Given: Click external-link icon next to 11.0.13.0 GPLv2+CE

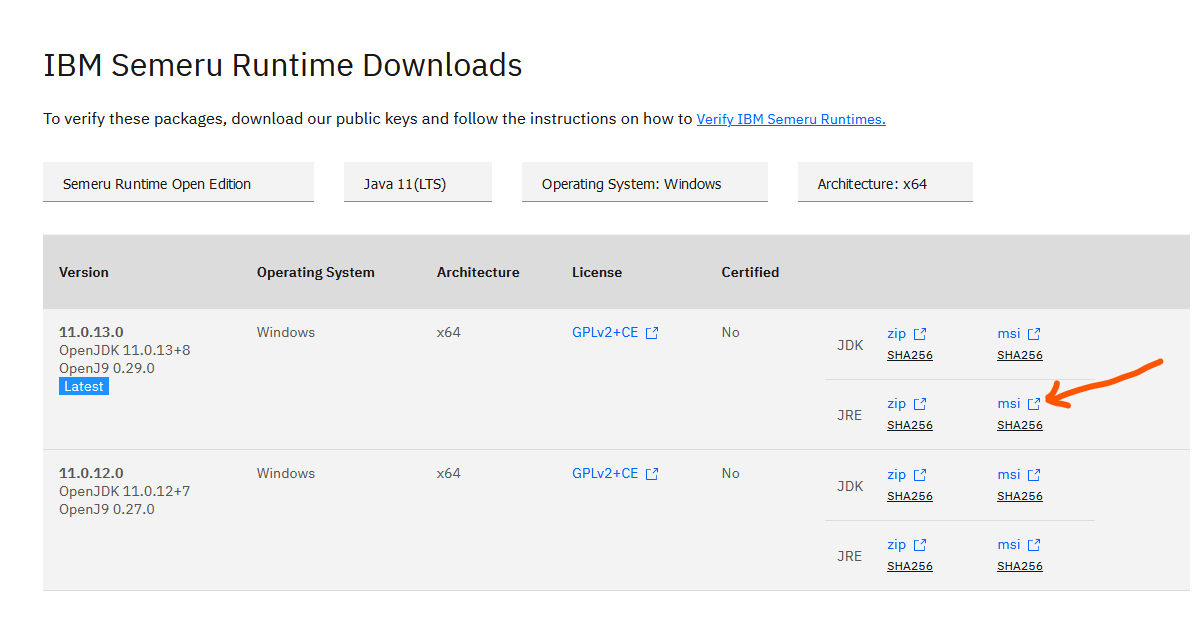Looking at the screenshot, I should (652, 333).
